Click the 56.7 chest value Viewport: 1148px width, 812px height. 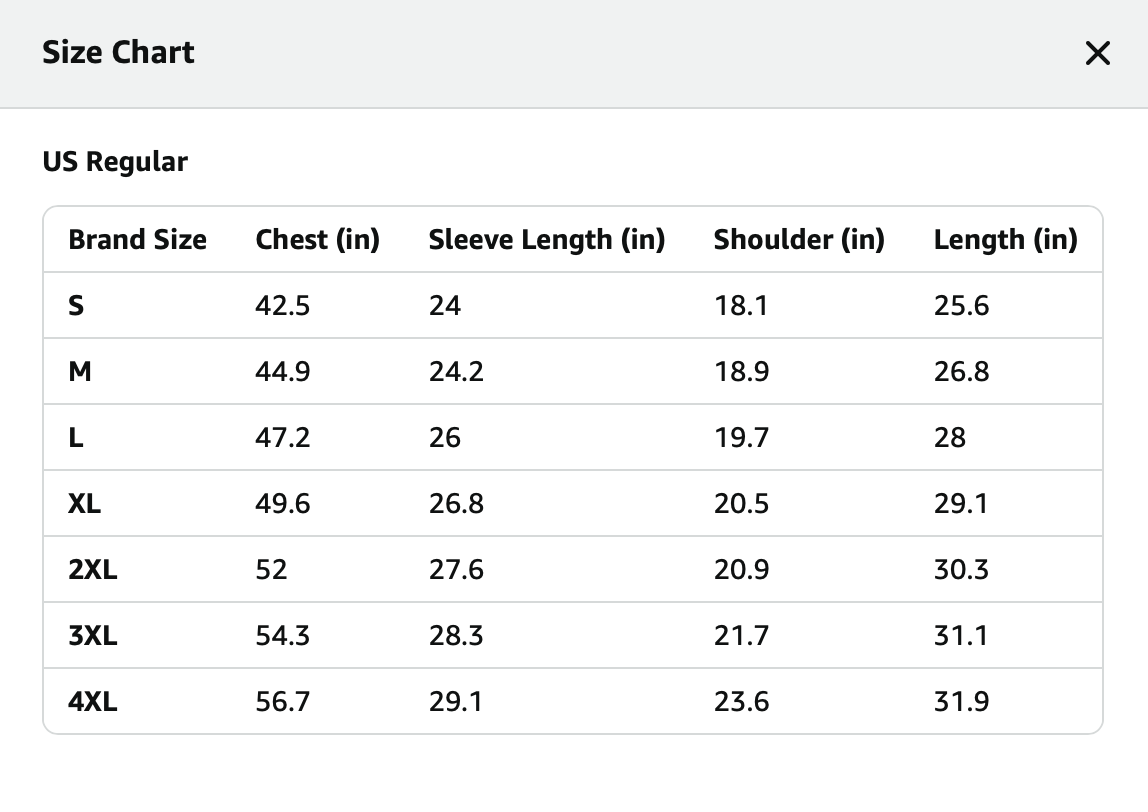click(283, 701)
